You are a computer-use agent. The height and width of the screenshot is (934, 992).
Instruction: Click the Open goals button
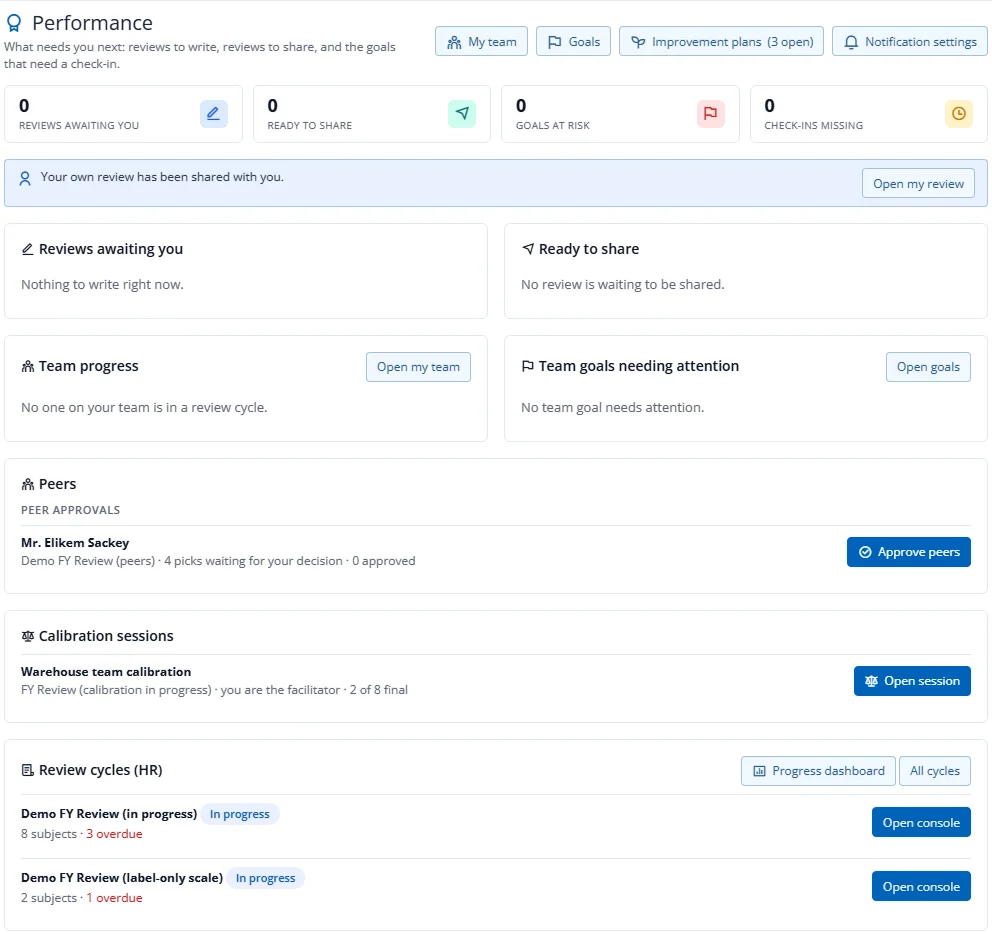coord(928,367)
